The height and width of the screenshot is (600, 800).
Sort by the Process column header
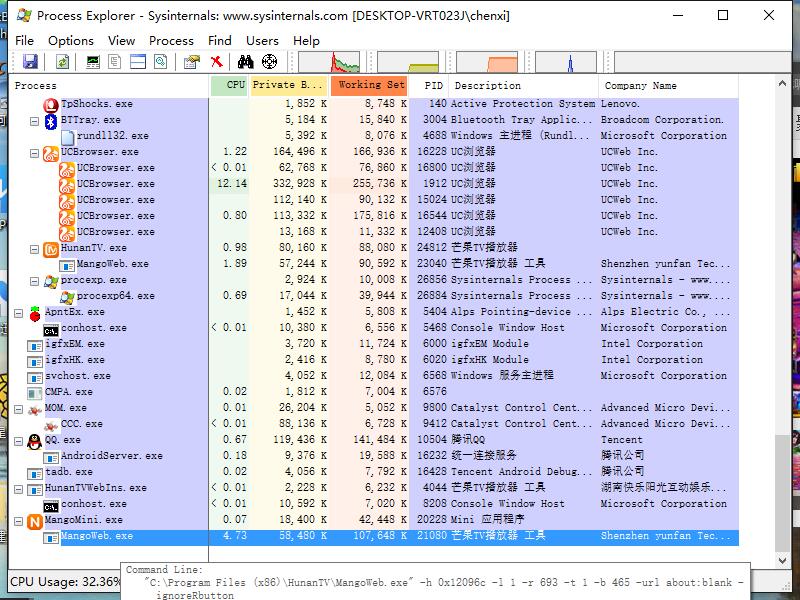109,86
